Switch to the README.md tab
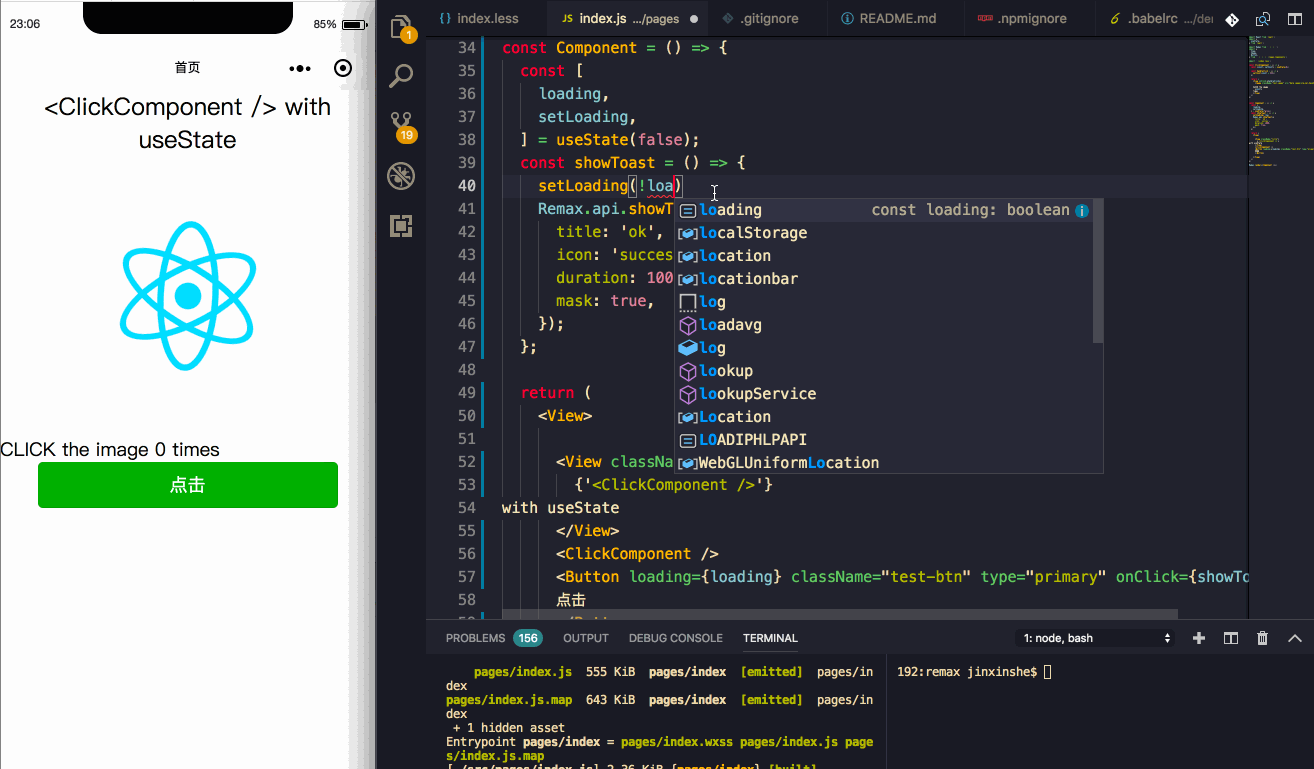The height and width of the screenshot is (769, 1314). click(893, 17)
